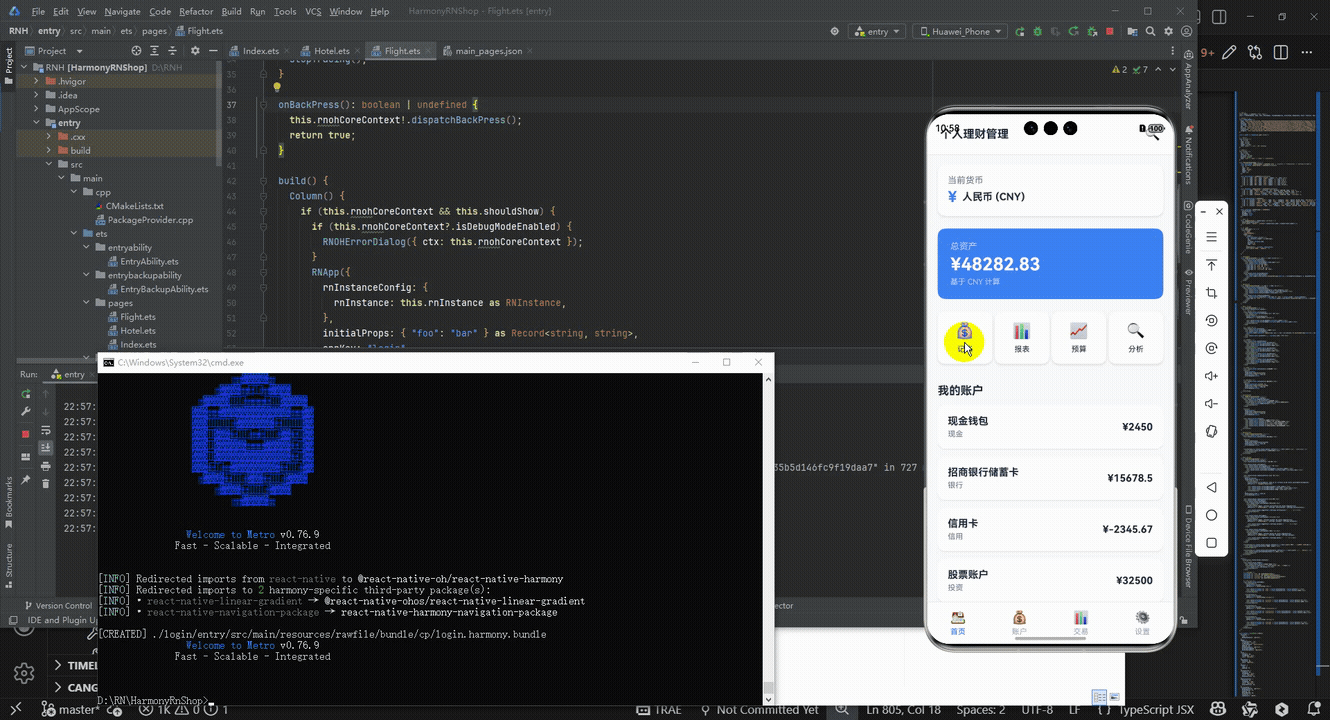The width and height of the screenshot is (1330, 720).
Task: Click the red Stop icon in top toolbar
Action: pos(1110,32)
